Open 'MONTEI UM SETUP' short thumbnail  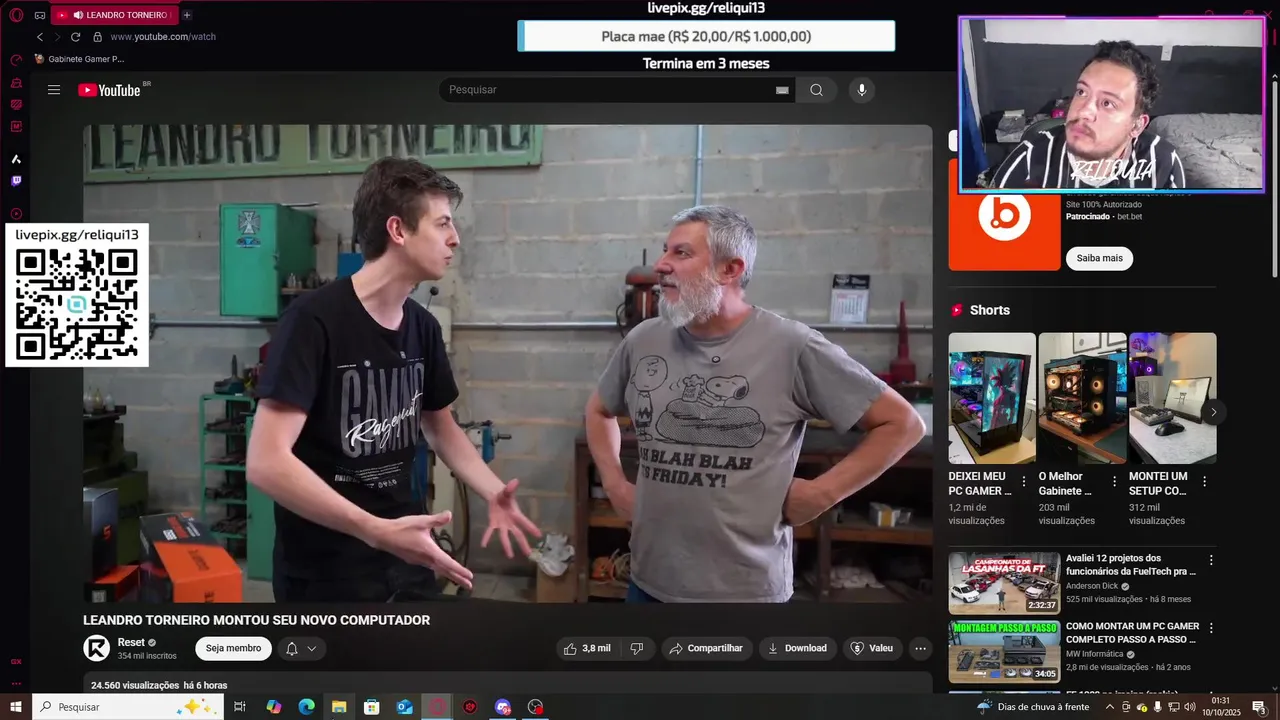coord(1172,398)
